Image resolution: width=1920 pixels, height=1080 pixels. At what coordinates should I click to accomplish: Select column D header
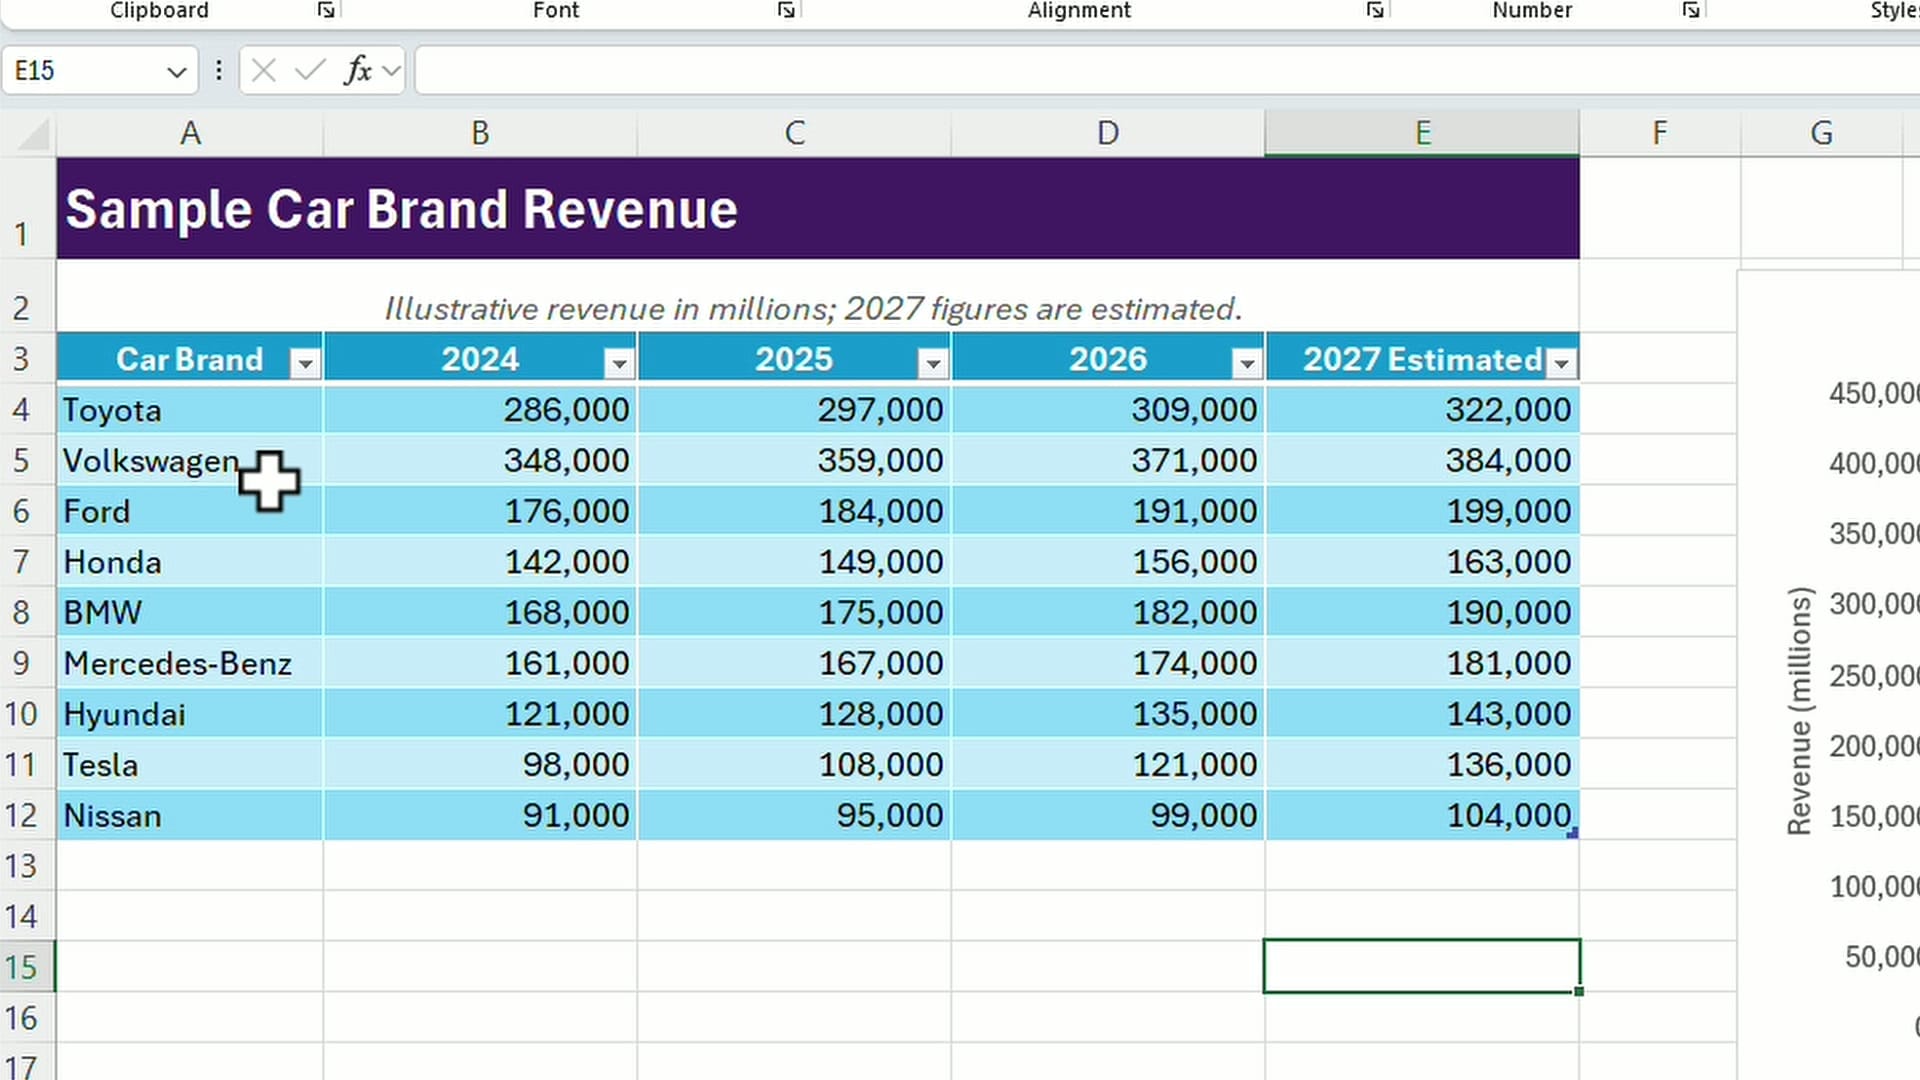pos(1108,133)
